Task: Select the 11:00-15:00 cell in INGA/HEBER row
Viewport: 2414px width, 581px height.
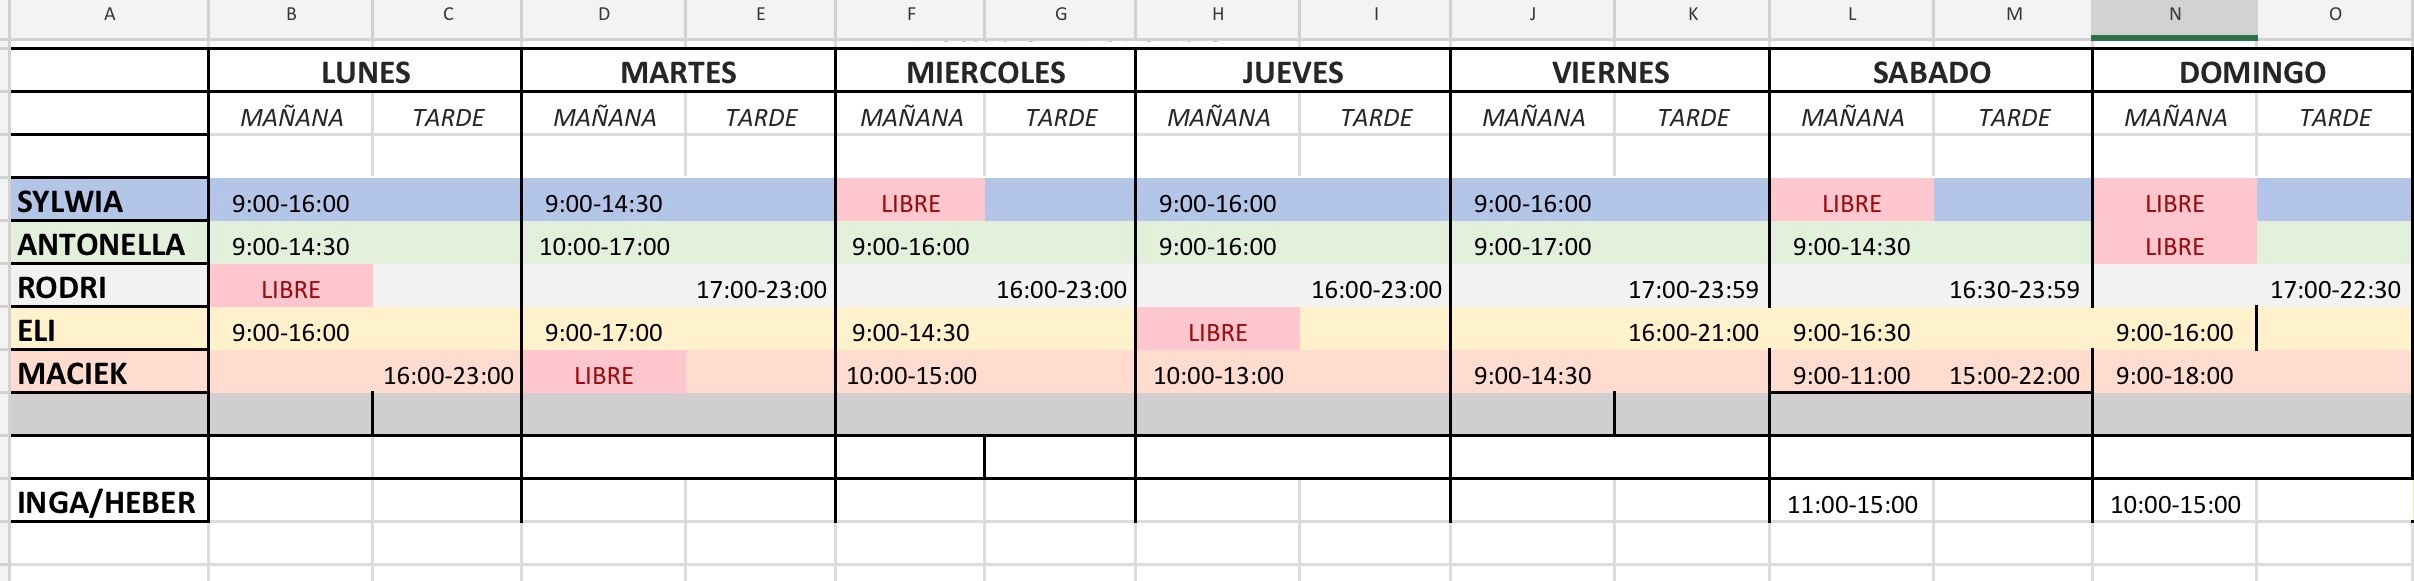Action: click(x=1852, y=504)
